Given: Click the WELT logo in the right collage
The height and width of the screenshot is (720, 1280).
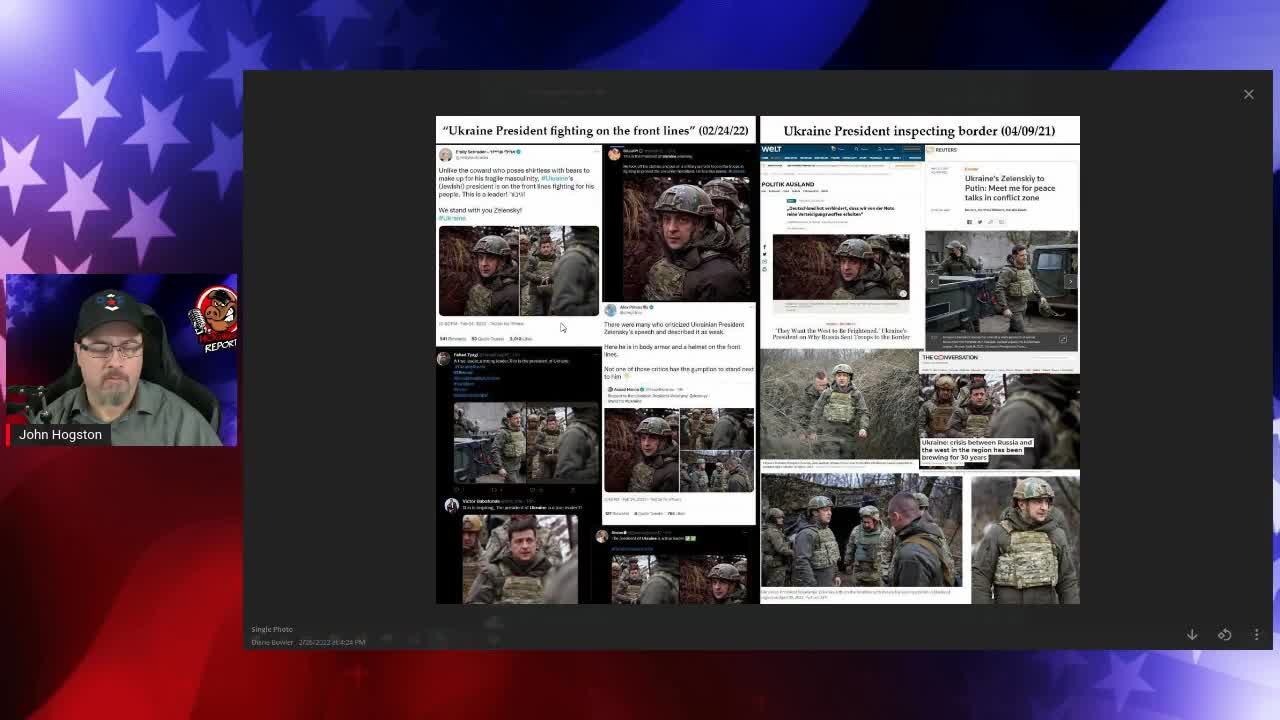Looking at the screenshot, I should pos(772,150).
